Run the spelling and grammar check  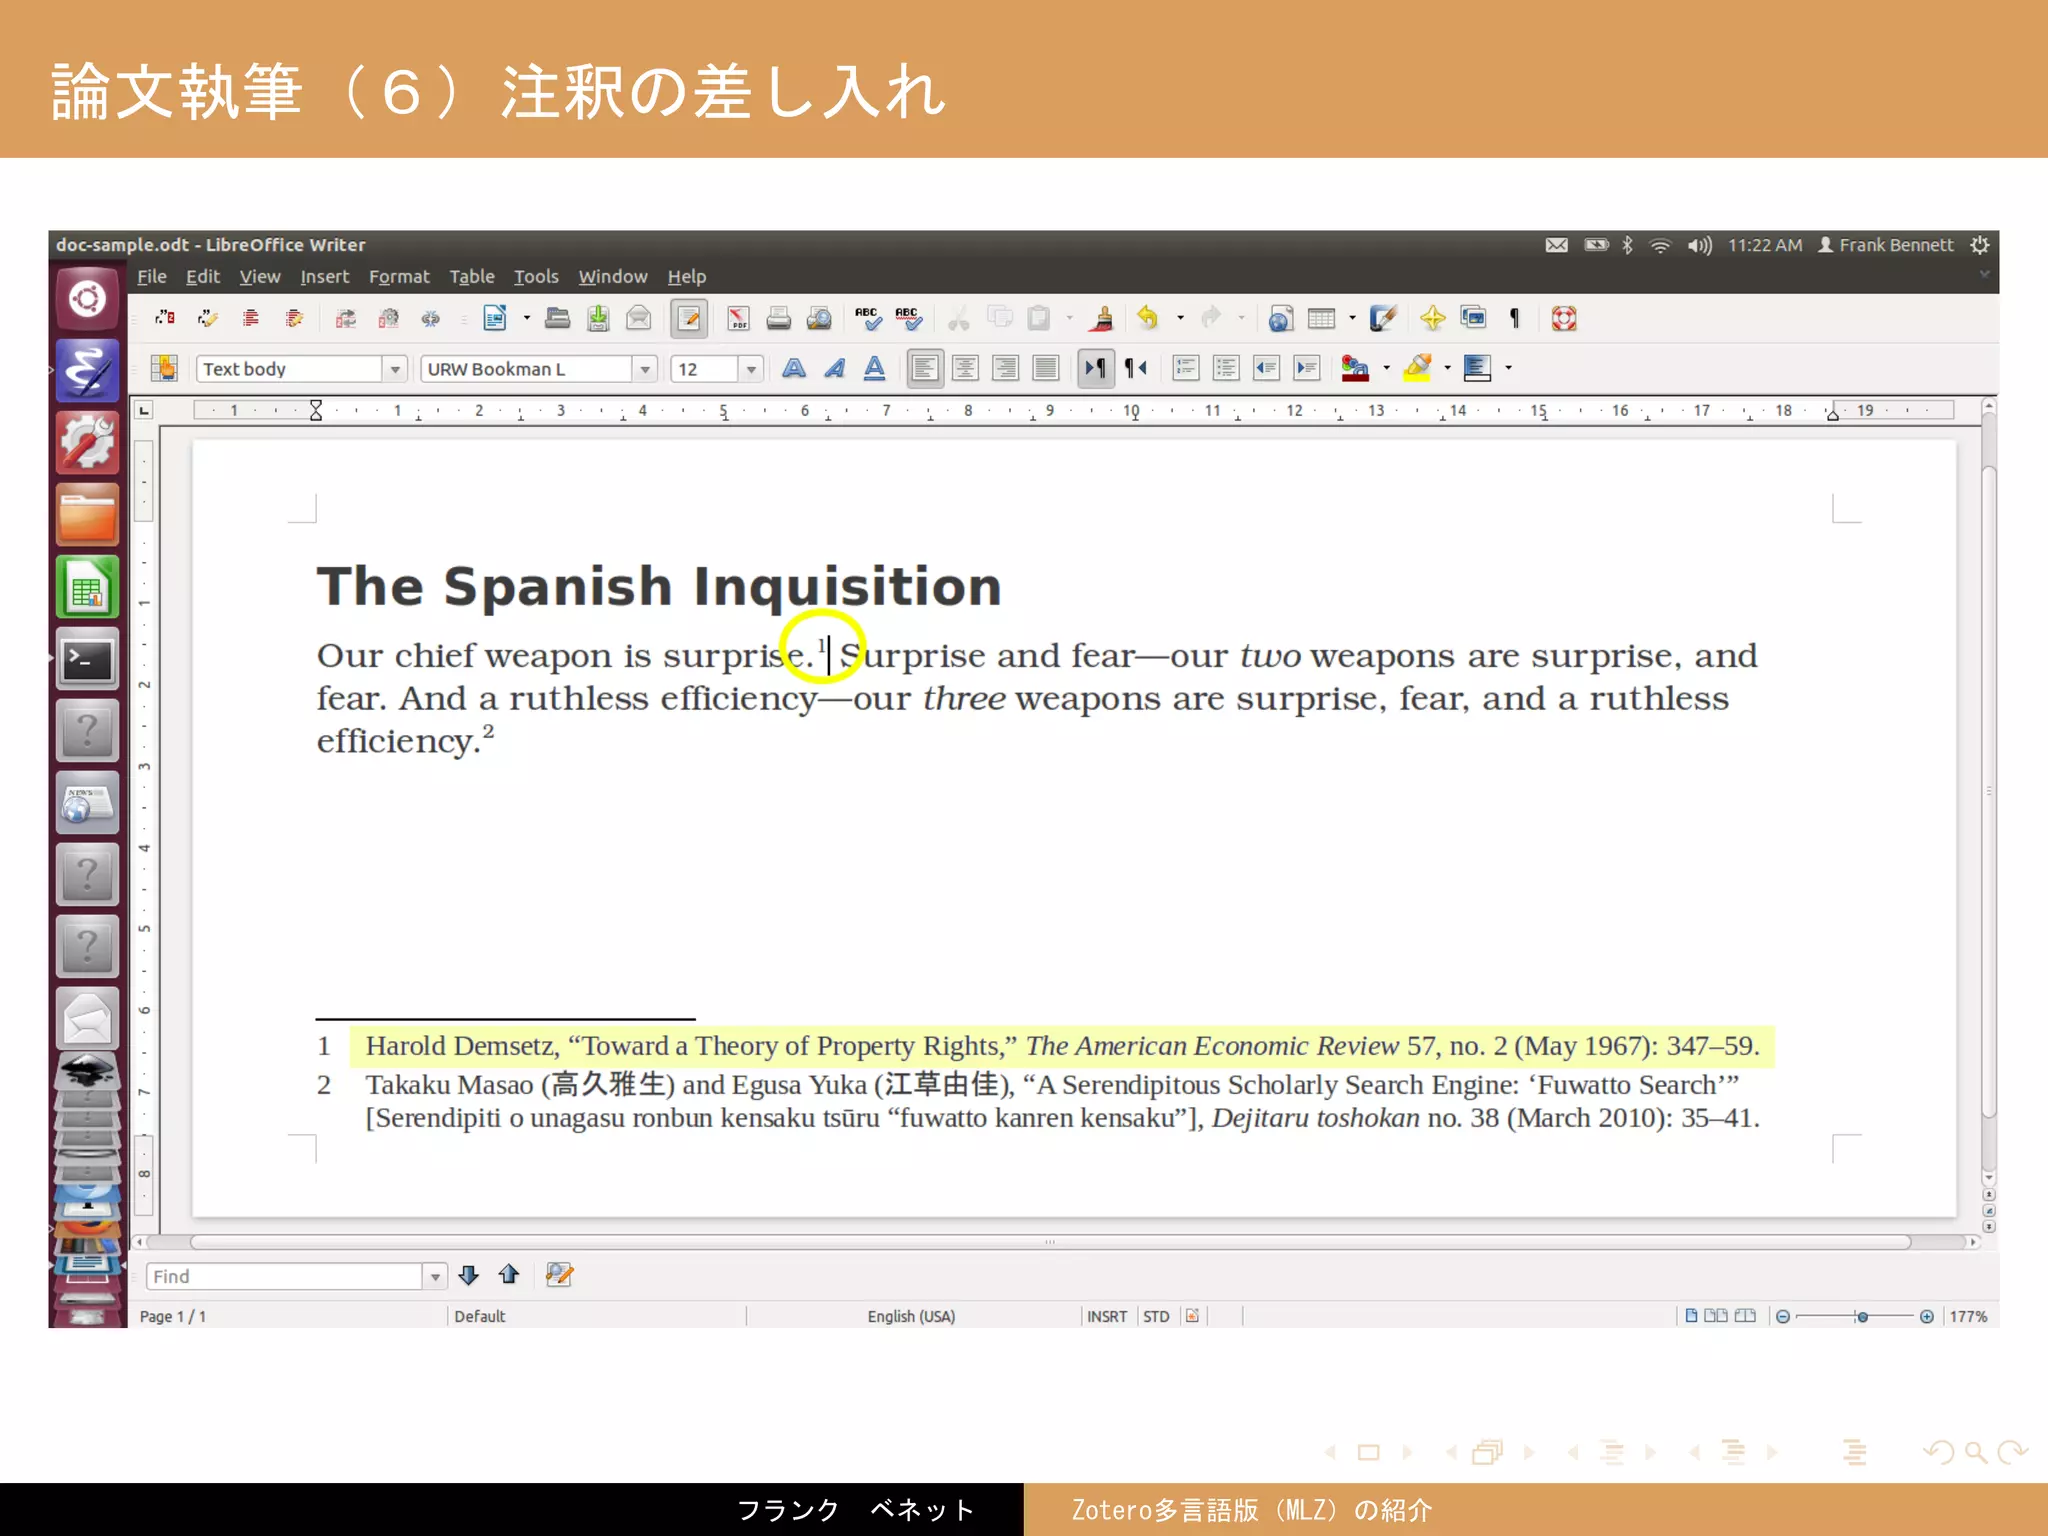point(867,318)
